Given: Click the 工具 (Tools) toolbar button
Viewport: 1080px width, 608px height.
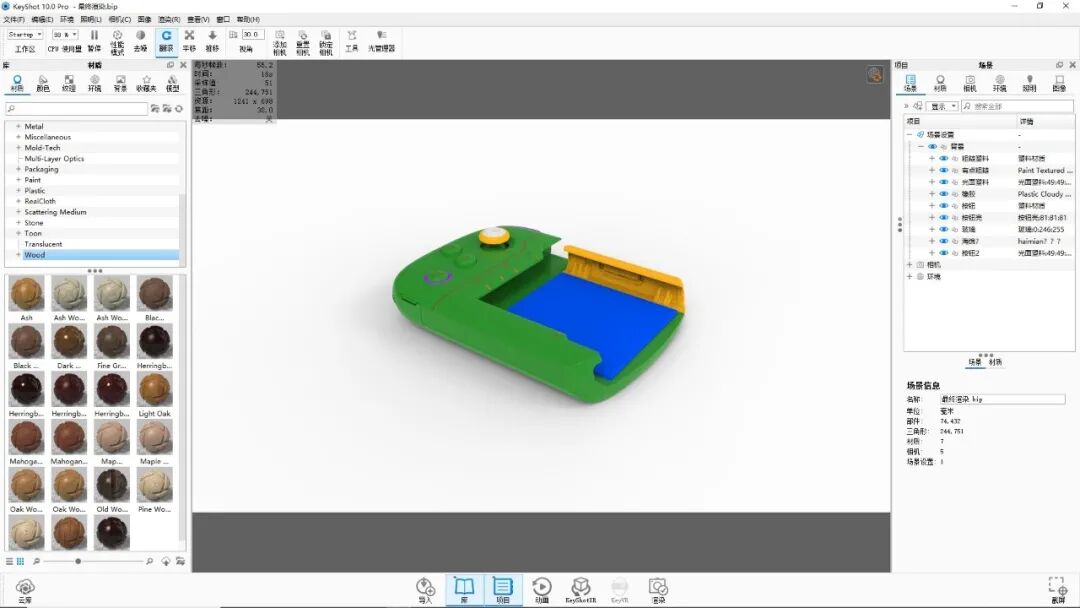Looking at the screenshot, I should point(351,38).
